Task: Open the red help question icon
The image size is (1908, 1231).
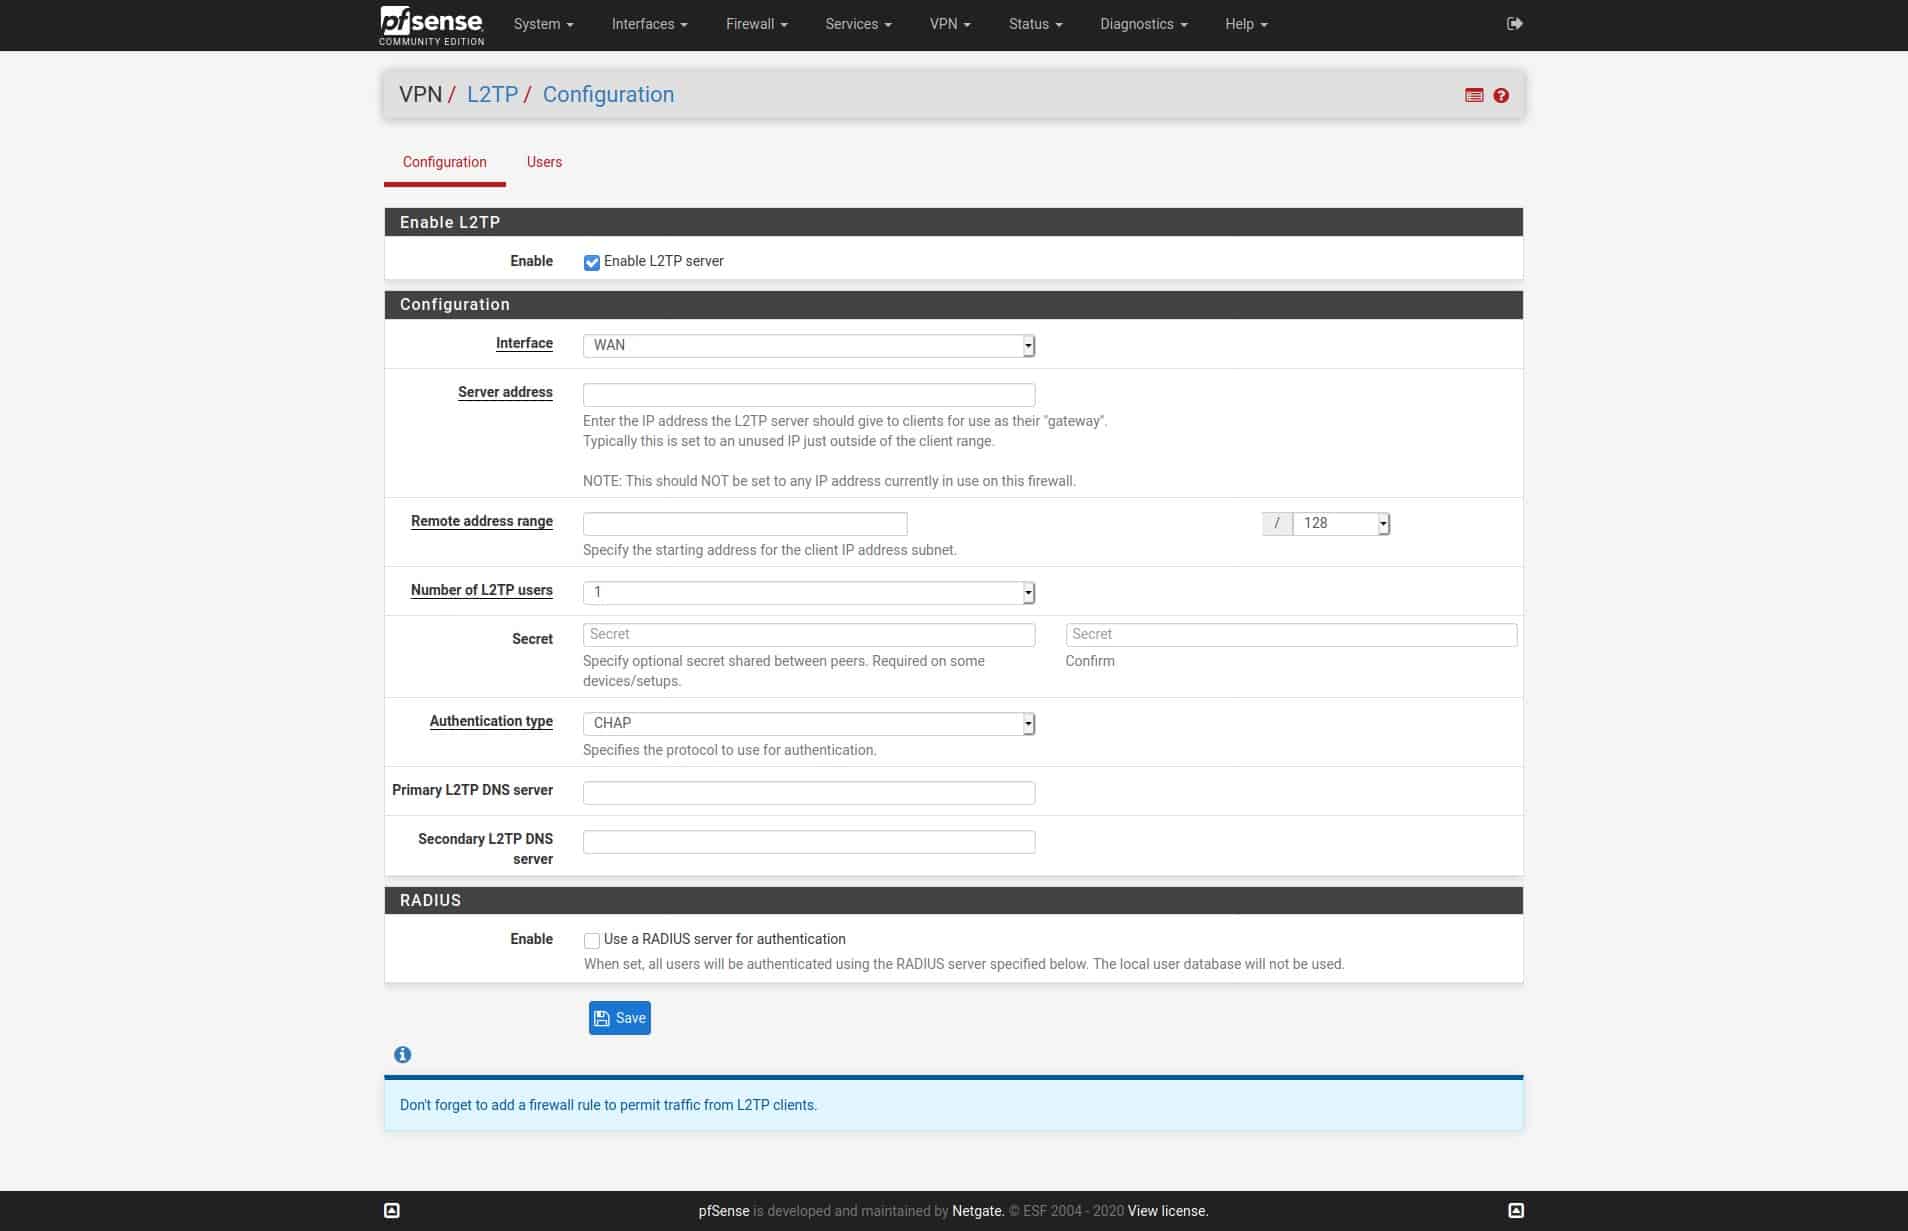Action: point(1501,95)
